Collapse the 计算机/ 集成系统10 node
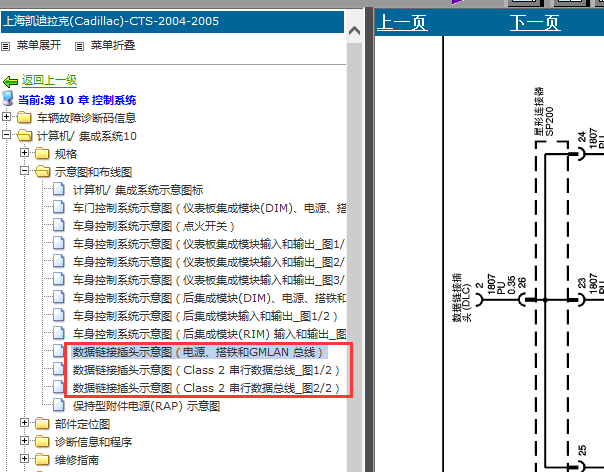 pos(7,134)
